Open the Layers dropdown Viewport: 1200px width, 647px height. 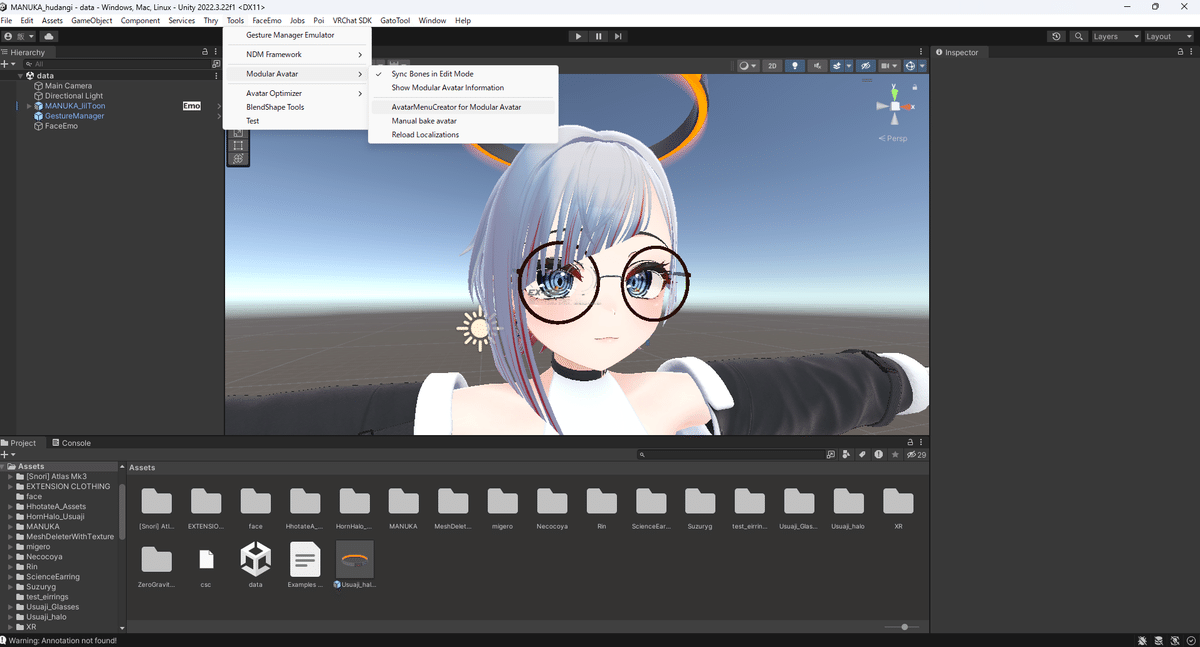coord(1115,36)
